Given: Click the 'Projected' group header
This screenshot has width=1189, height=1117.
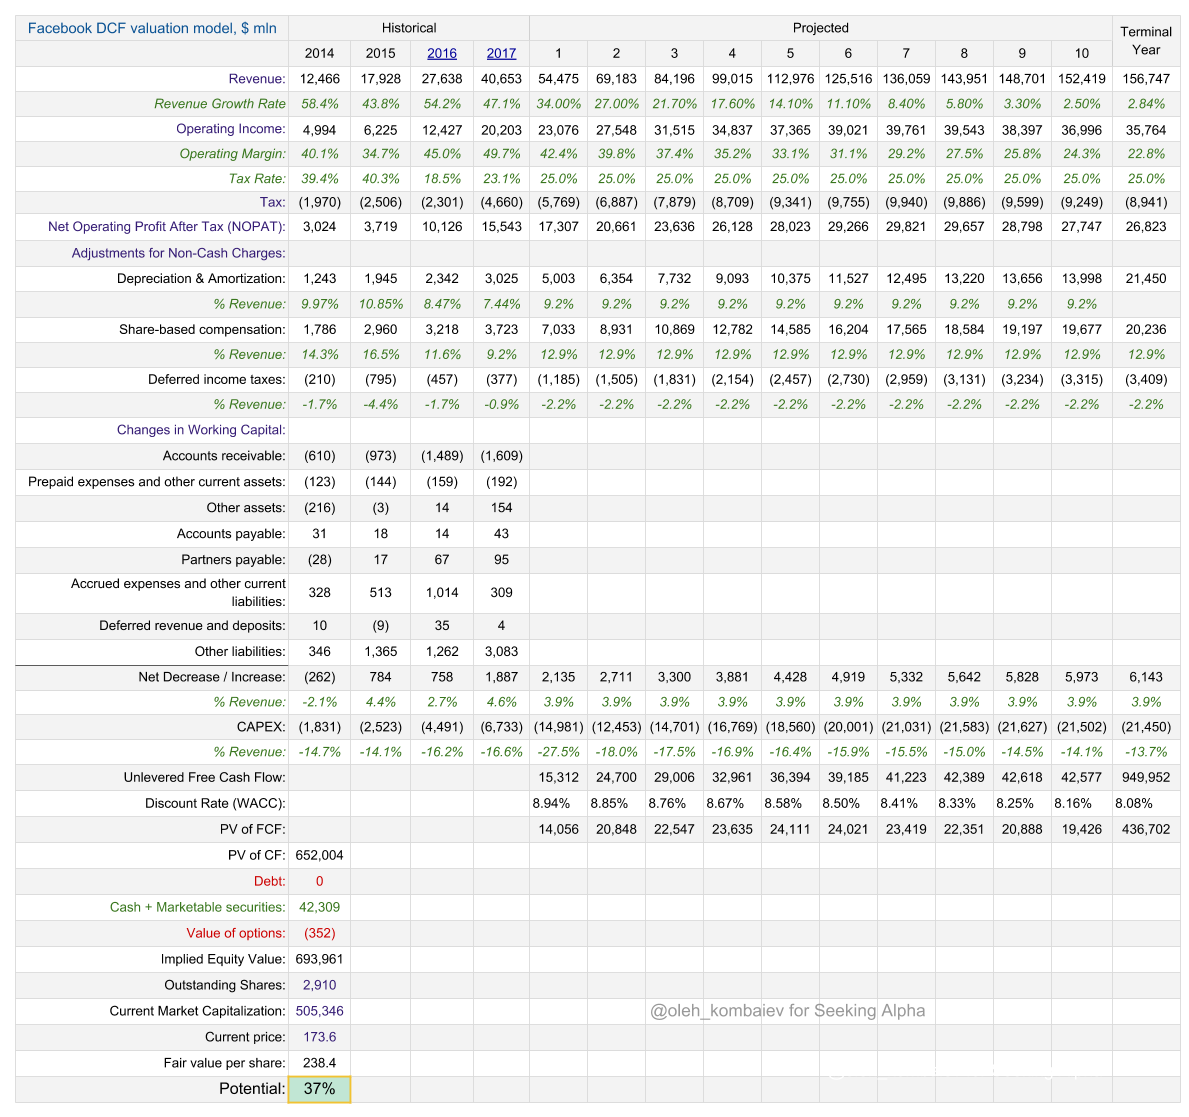Looking at the screenshot, I should pos(820,28).
